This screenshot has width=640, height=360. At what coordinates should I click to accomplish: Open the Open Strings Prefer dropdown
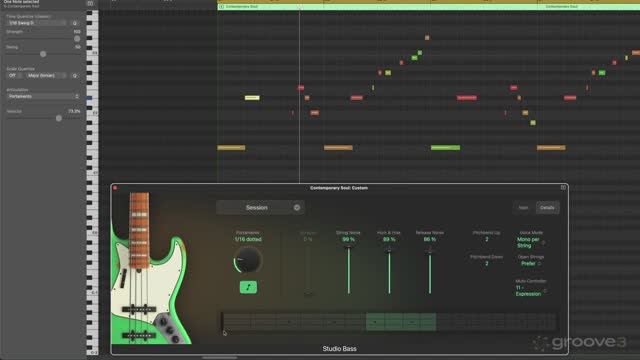(530, 264)
